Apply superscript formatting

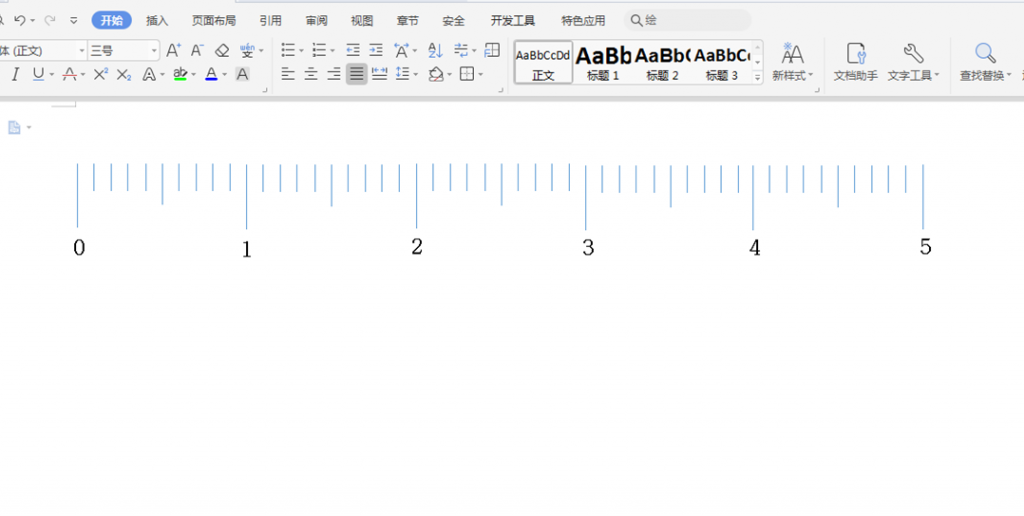[x=100, y=74]
